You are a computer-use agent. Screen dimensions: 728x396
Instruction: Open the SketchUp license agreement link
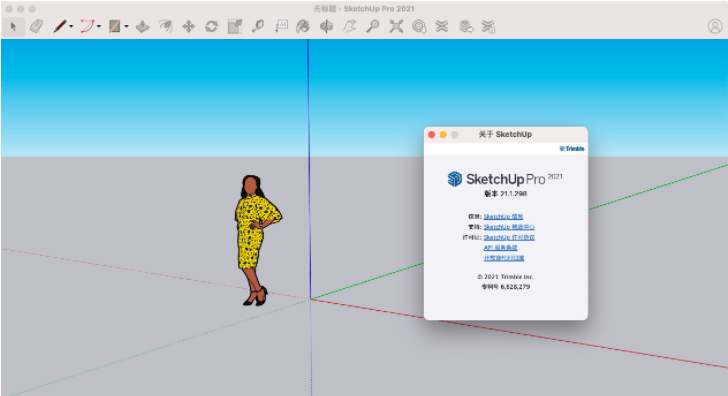point(509,237)
